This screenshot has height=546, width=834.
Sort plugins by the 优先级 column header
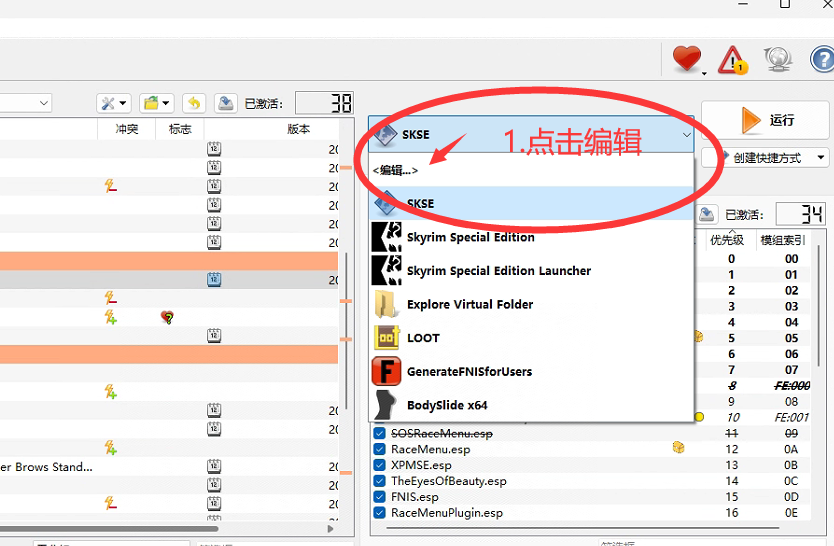(x=727, y=240)
